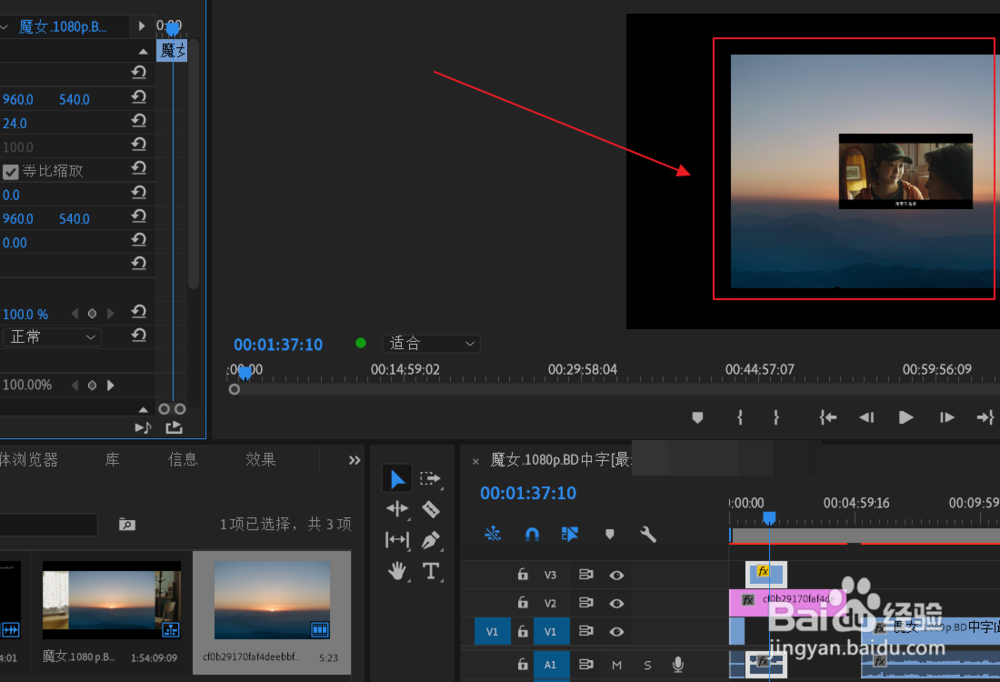Toggle effect controls timeline view triangle
The height and width of the screenshot is (682, 1000).
click(142, 26)
